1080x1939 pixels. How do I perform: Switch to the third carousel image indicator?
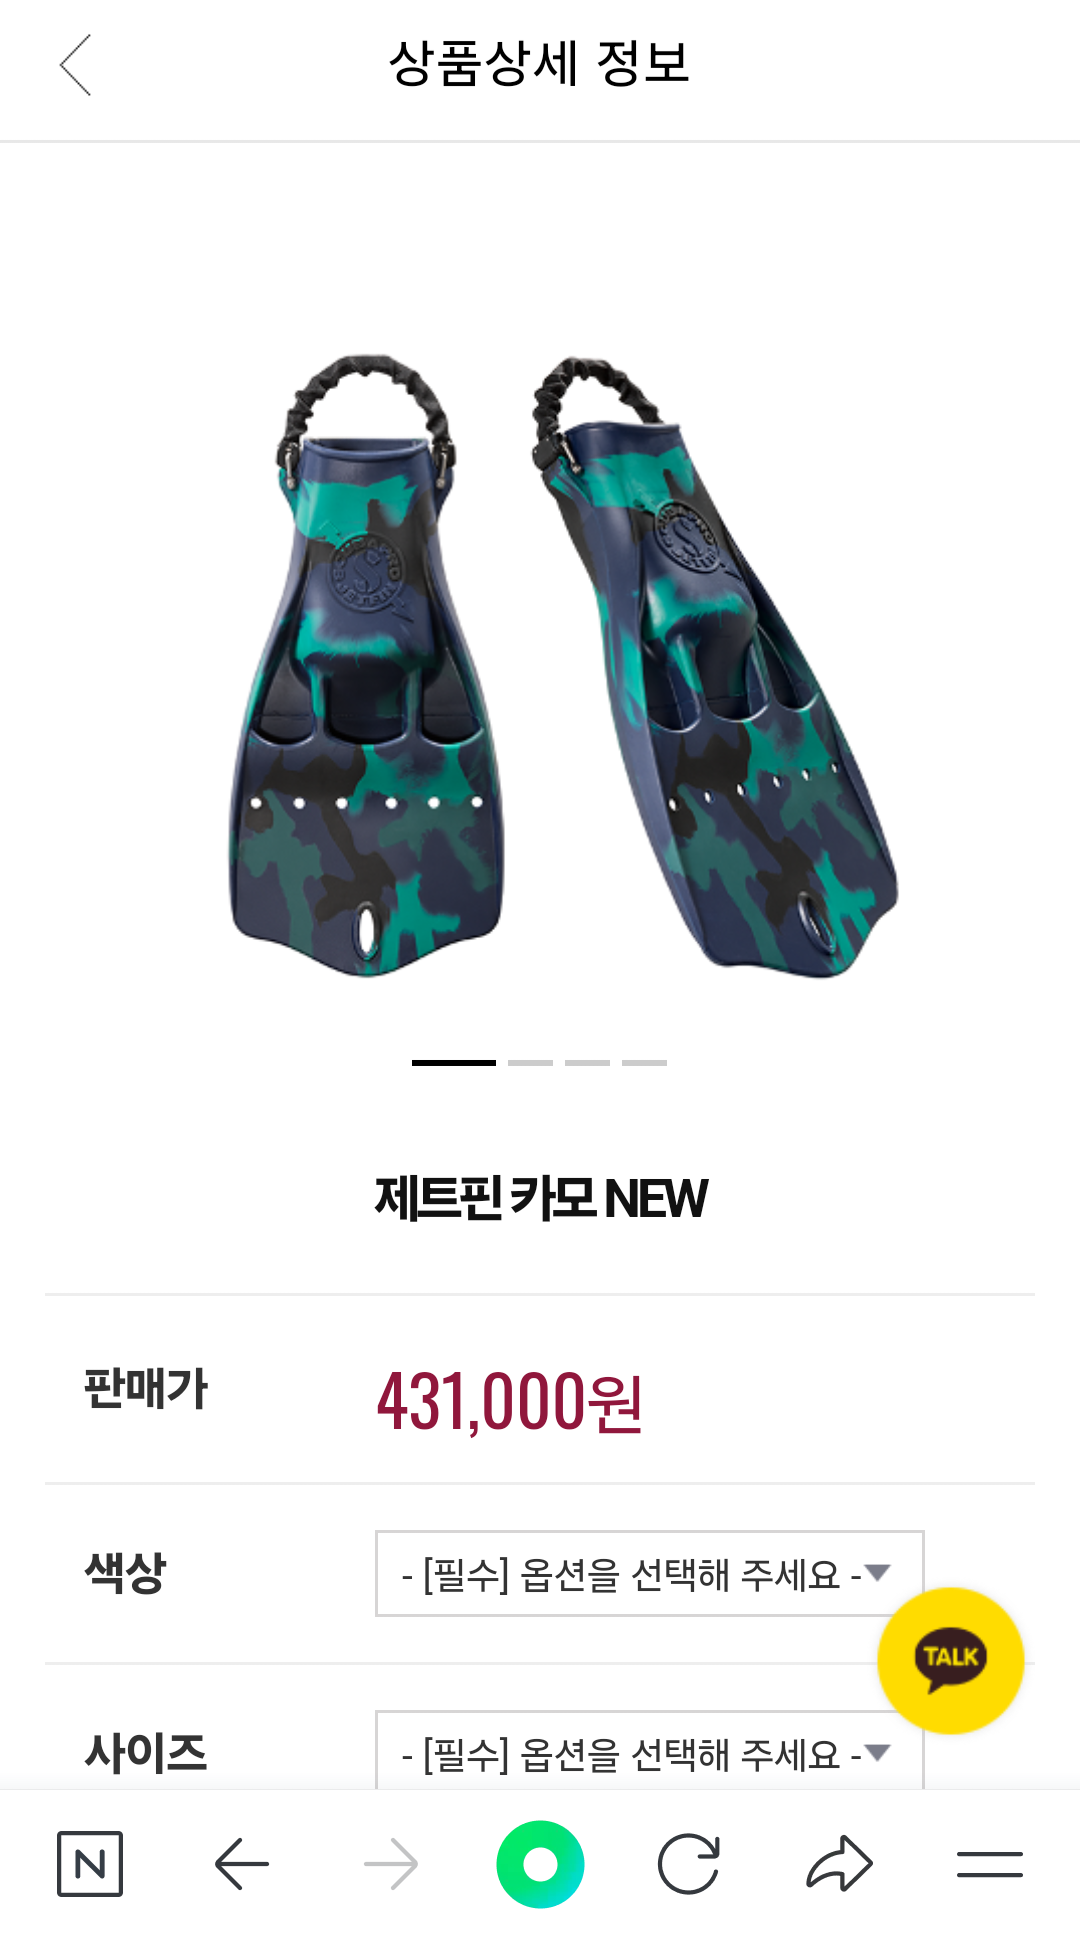tap(587, 1062)
